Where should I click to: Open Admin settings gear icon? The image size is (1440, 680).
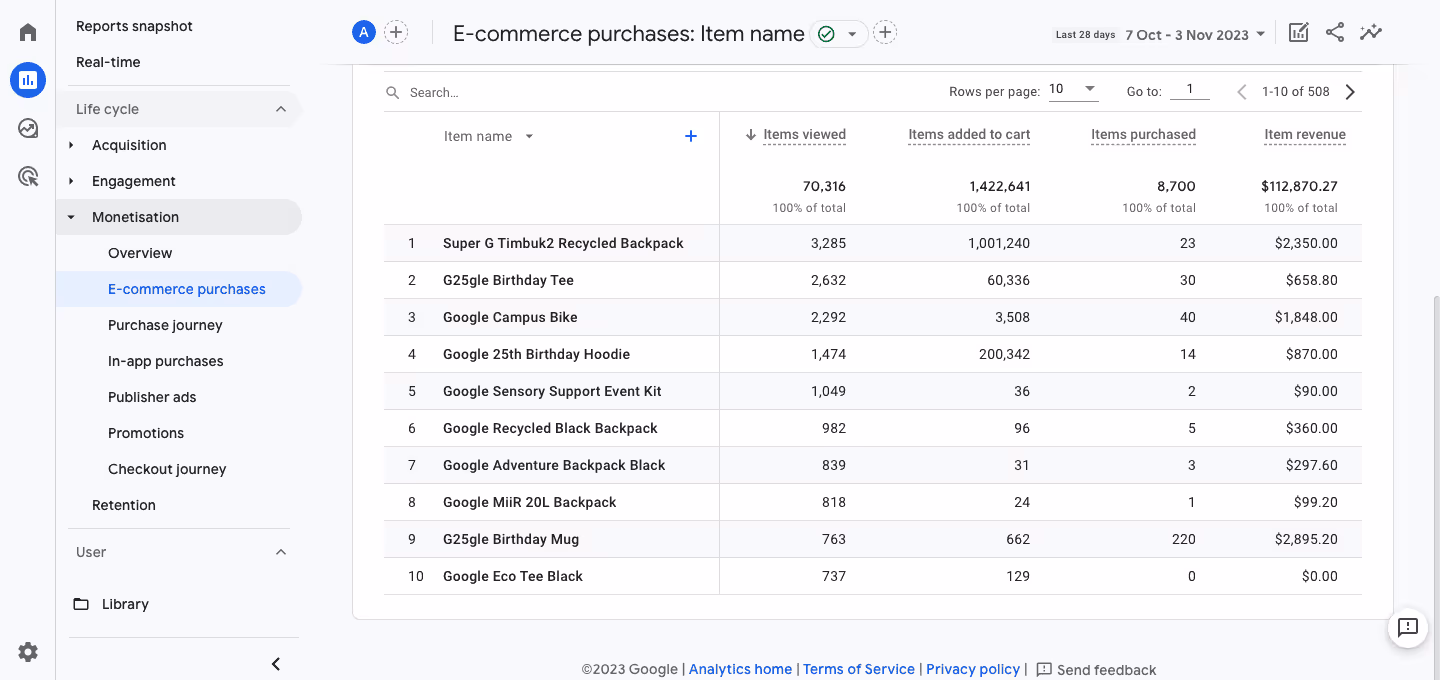28,652
